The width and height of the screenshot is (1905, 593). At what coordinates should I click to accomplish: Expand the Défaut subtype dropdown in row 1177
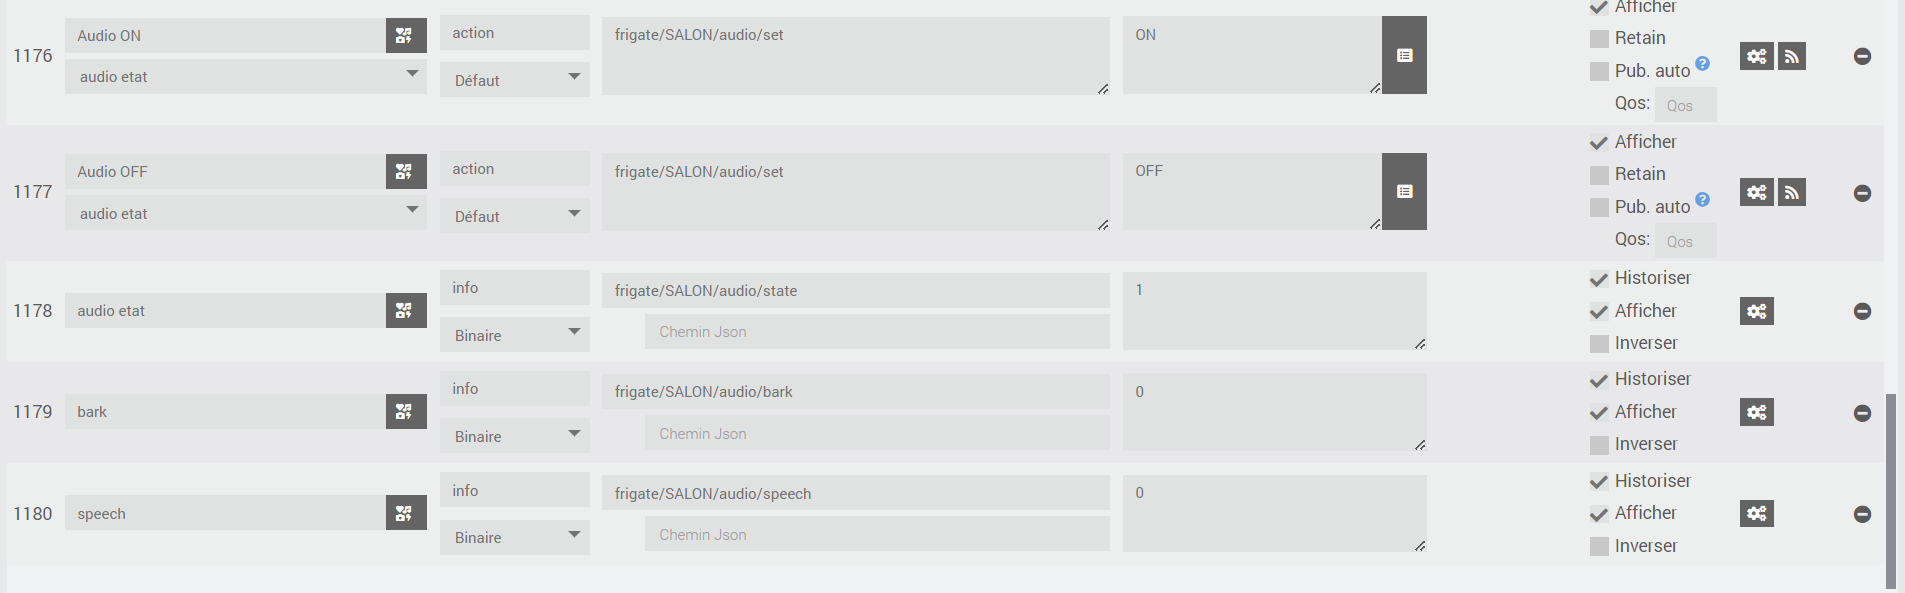pos(514,216)
